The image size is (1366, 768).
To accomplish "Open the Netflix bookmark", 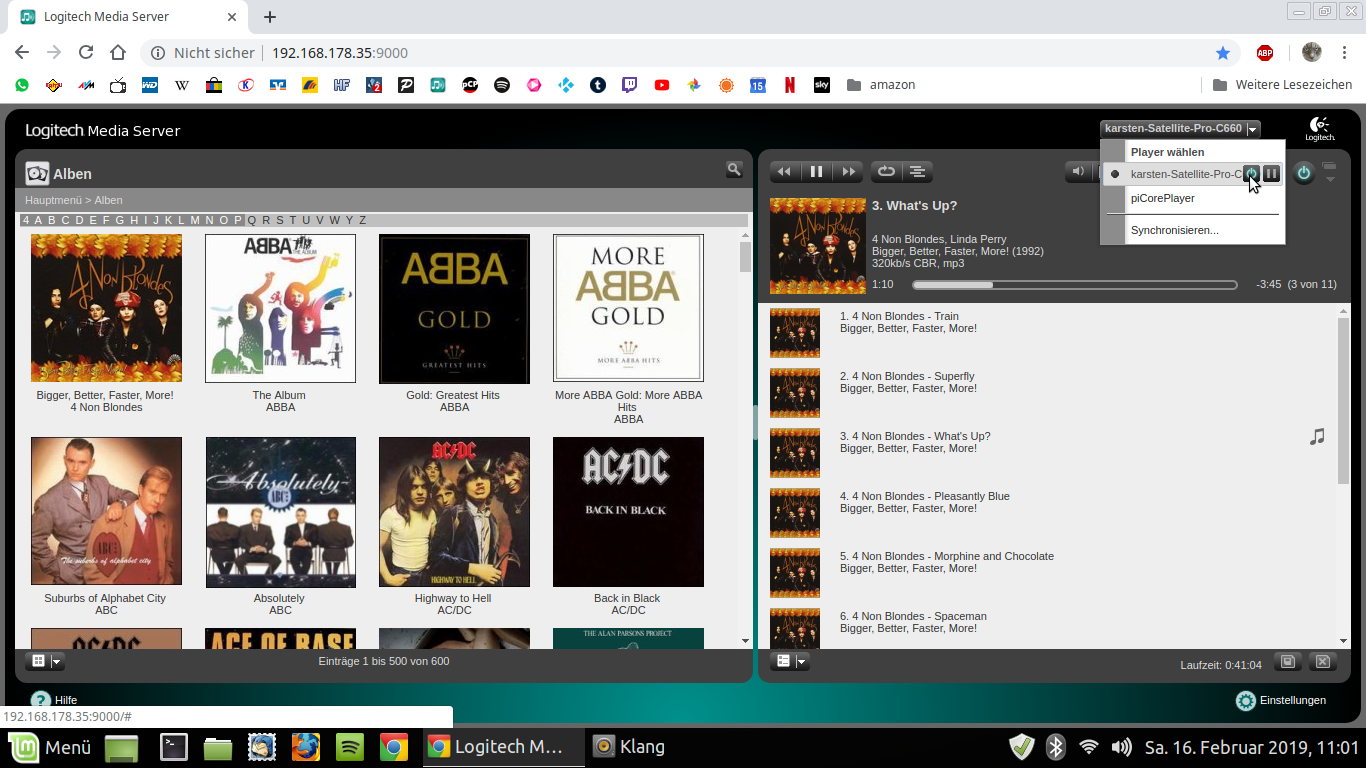I will pos(790,85).
